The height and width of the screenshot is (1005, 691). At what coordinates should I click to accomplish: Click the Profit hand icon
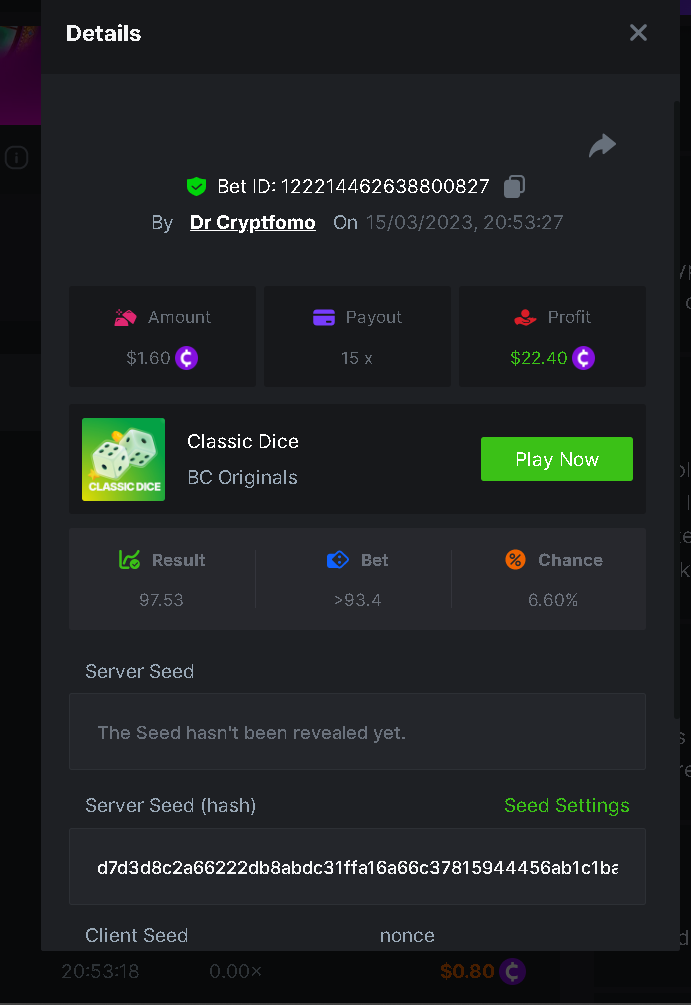coord(525,317)
